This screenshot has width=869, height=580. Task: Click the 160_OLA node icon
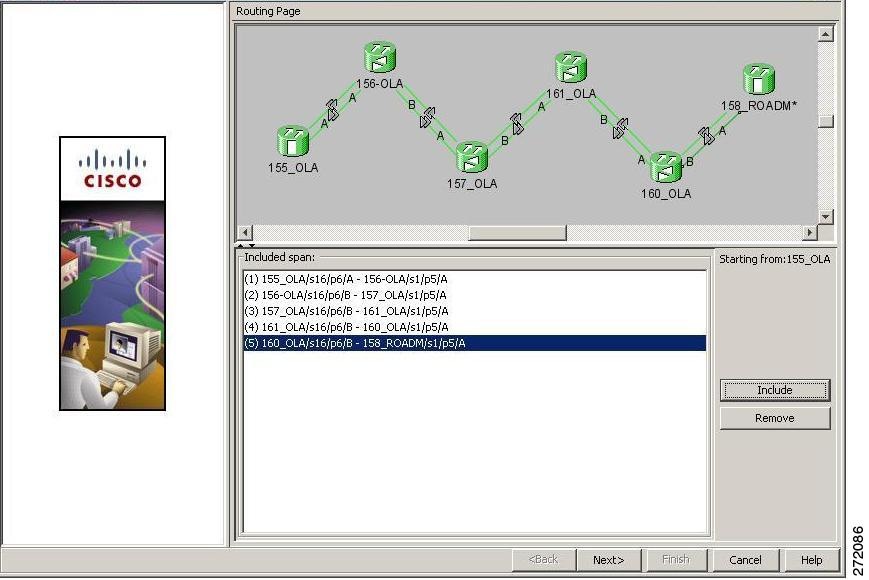tap(666, 167)
